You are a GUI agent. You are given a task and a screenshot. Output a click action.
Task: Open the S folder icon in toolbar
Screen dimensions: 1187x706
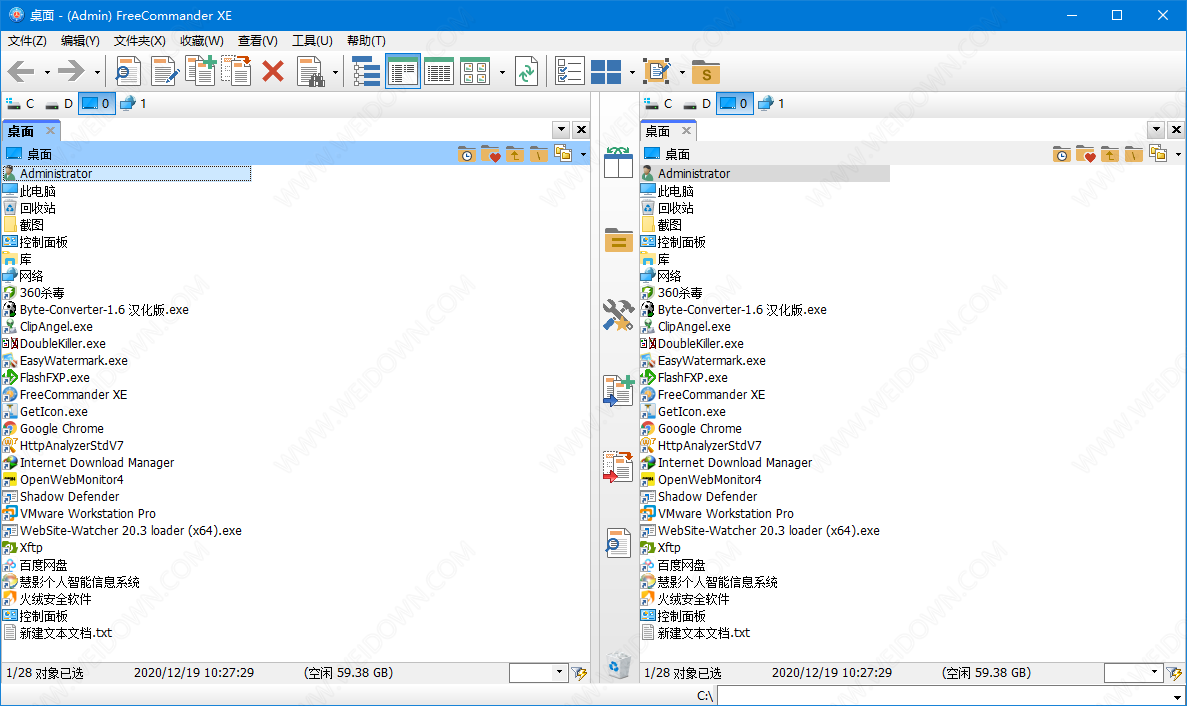click(706, 72)
